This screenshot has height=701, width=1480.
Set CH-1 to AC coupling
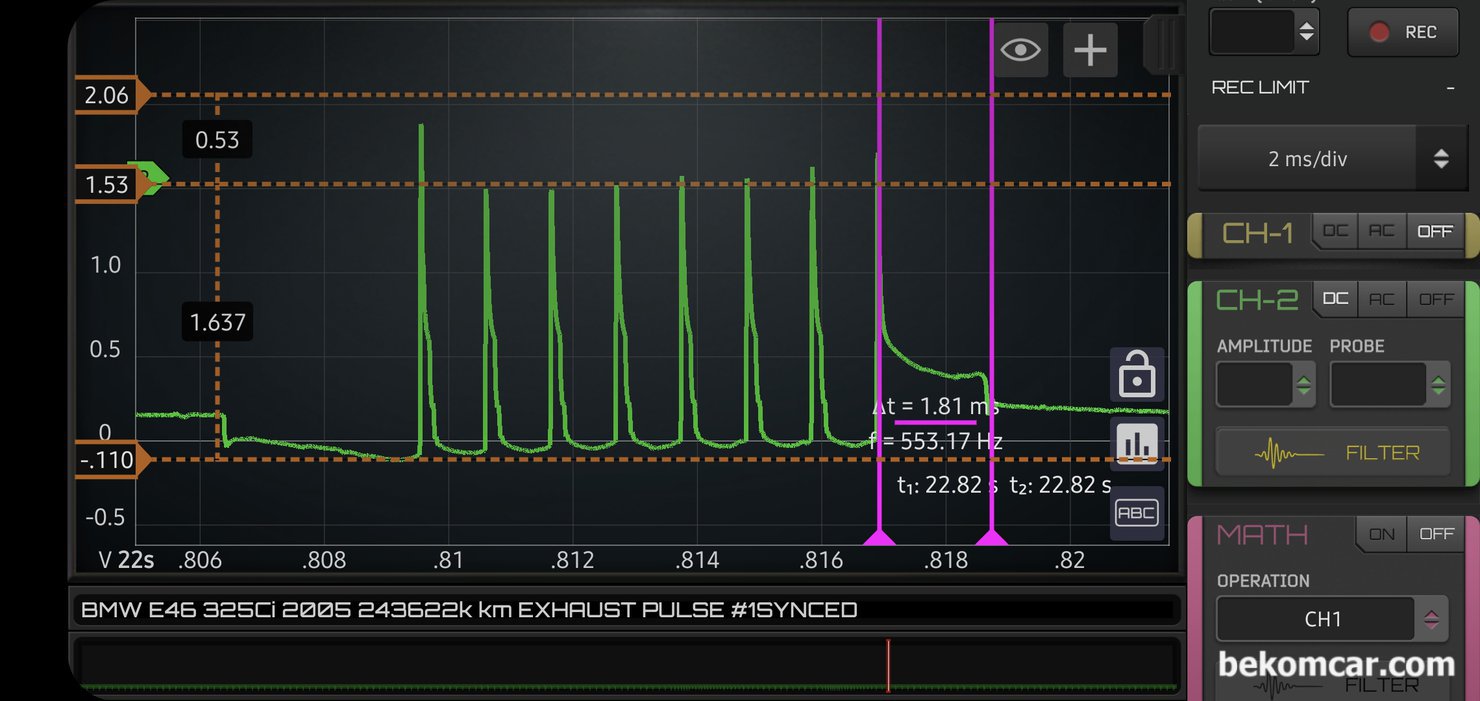[1381, 231]
